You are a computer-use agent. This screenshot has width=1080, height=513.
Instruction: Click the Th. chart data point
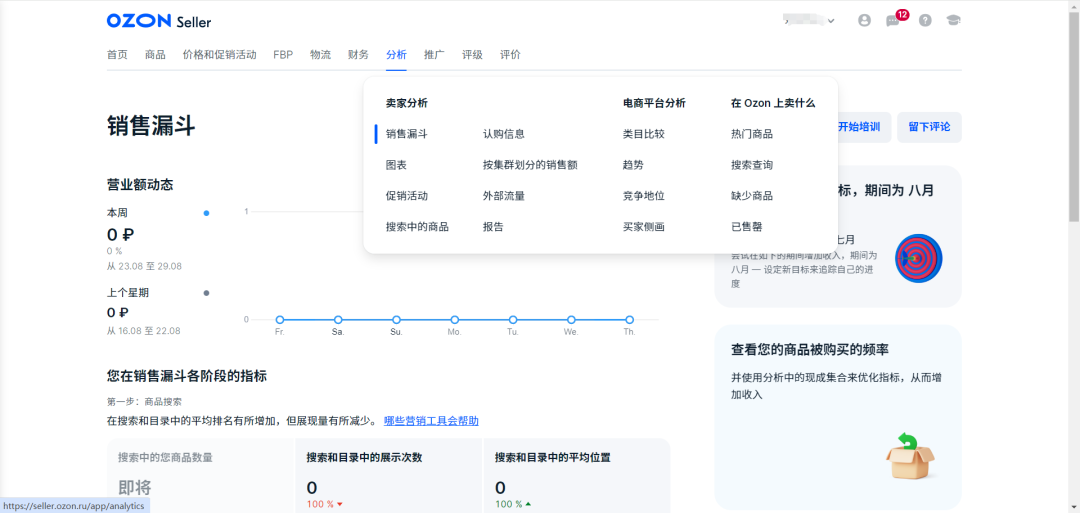[x=630, y=320]
